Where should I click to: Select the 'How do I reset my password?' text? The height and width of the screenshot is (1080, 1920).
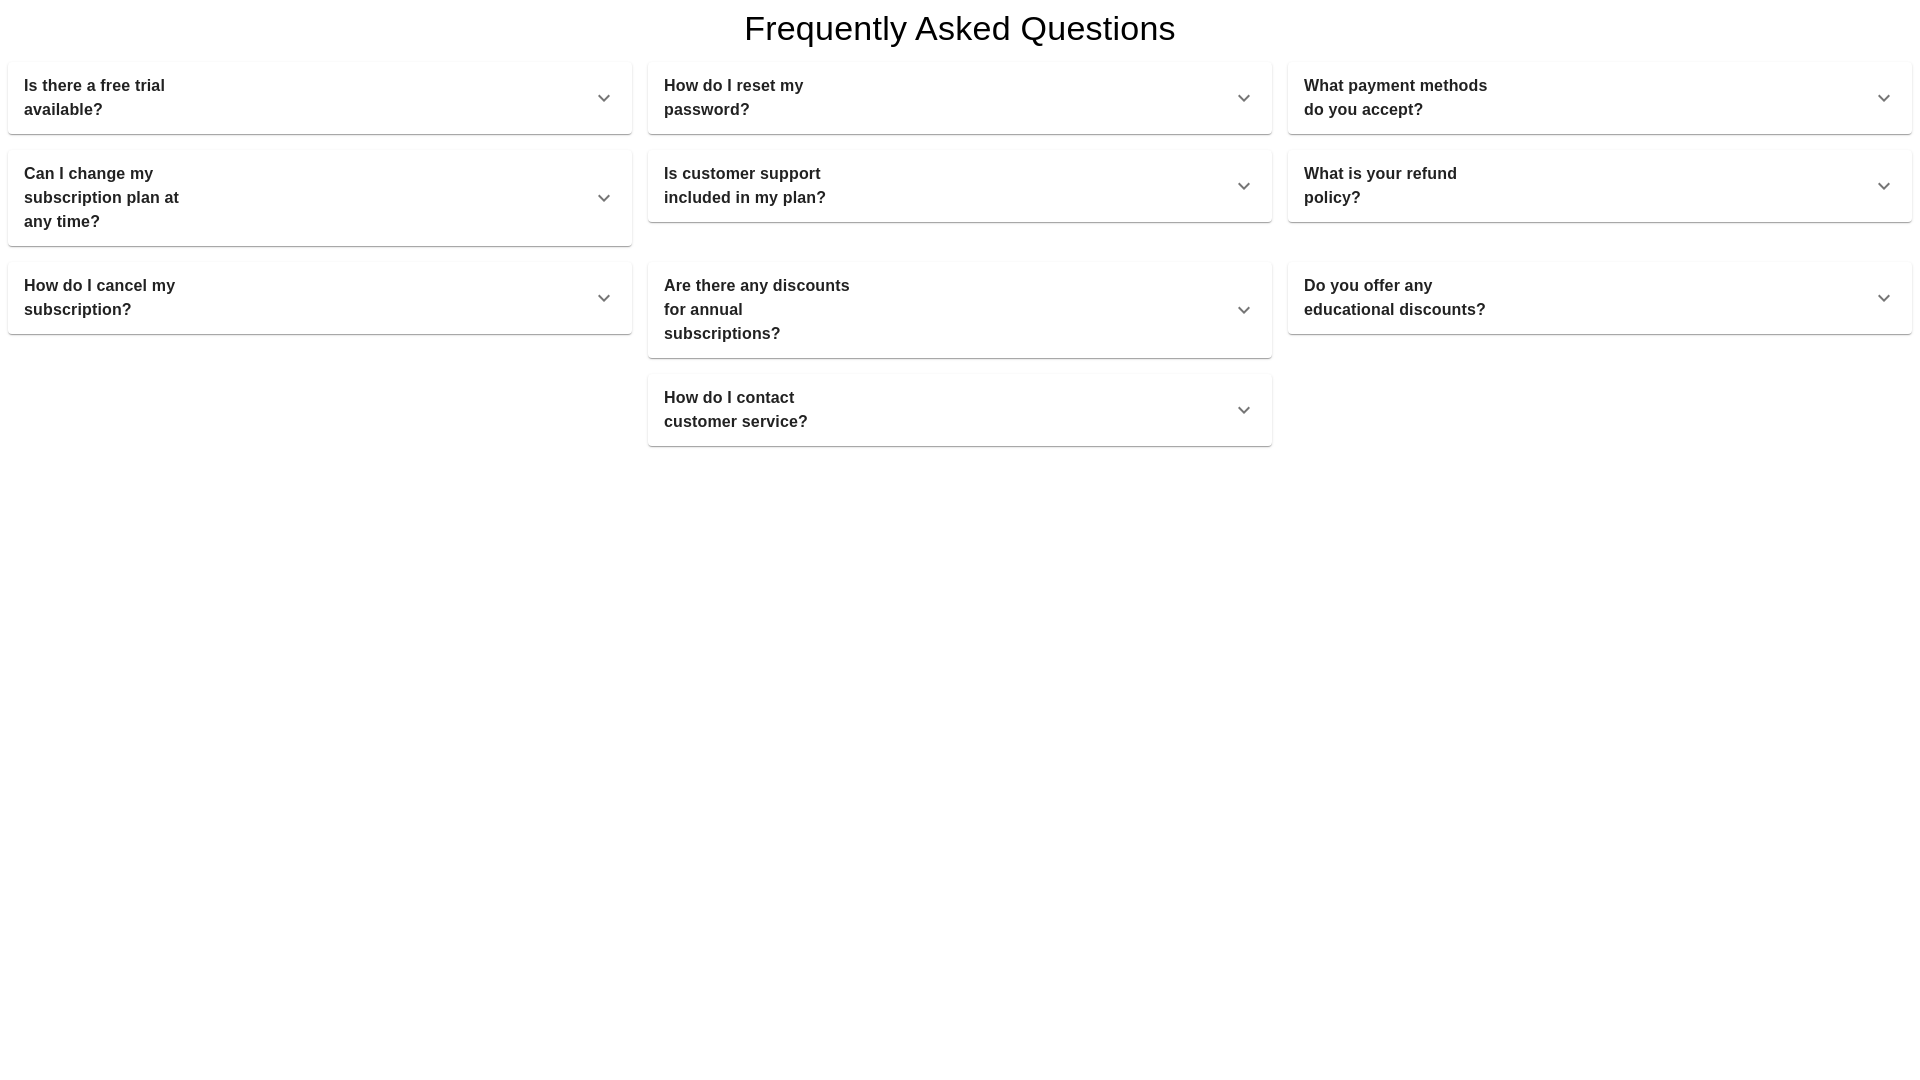click(x=733, y=97)
